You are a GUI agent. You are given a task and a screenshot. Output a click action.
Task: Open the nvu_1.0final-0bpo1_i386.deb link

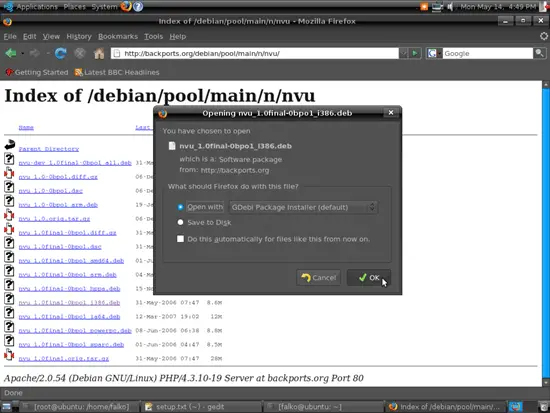click(x=69, y=302)
